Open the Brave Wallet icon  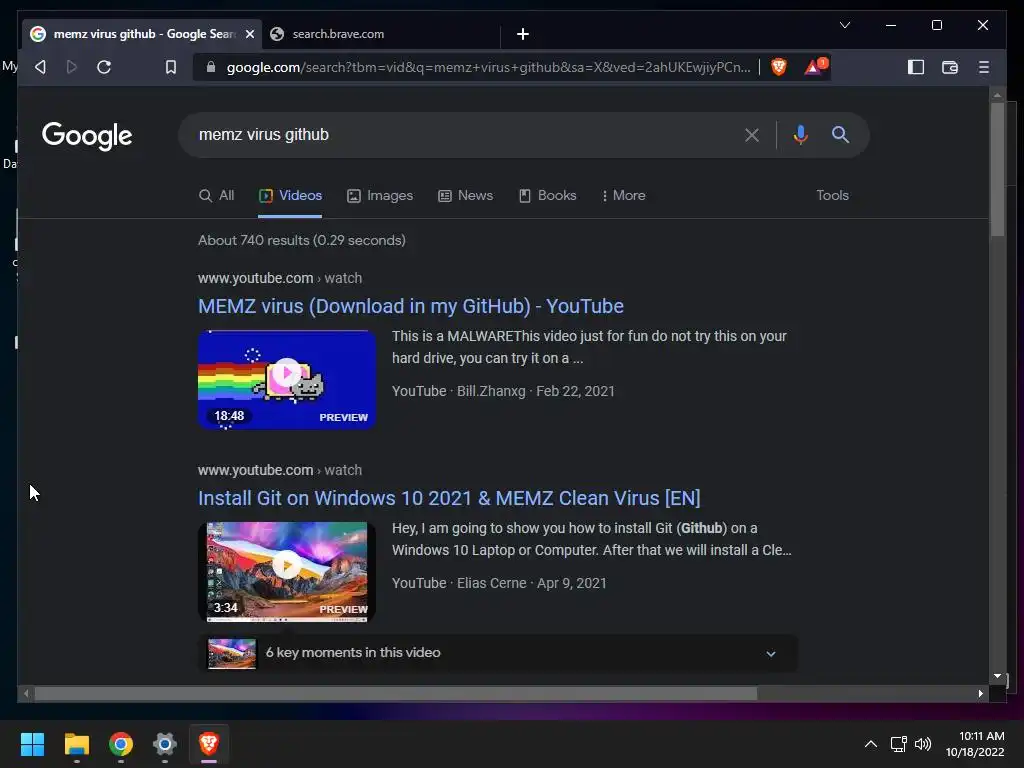click(x=950, y=67)
